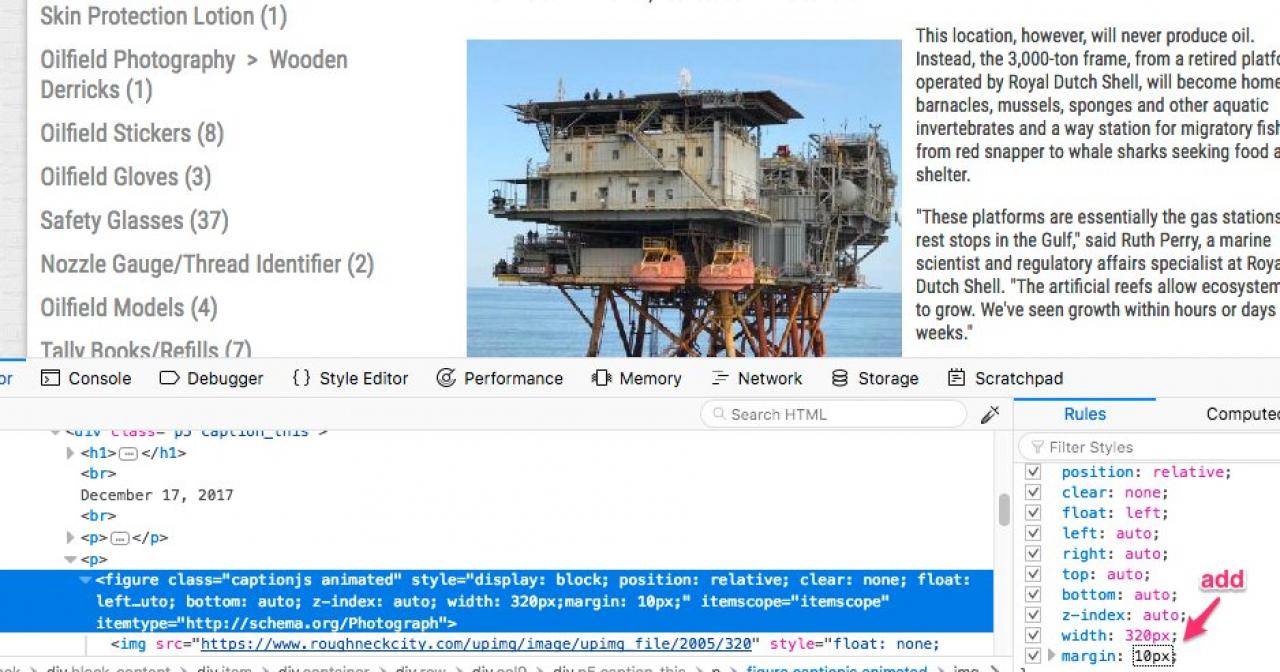Focus the Filter Styles field
Image resolution: width=1280 pixels, height=672 pixels.
coord(1150,447)
